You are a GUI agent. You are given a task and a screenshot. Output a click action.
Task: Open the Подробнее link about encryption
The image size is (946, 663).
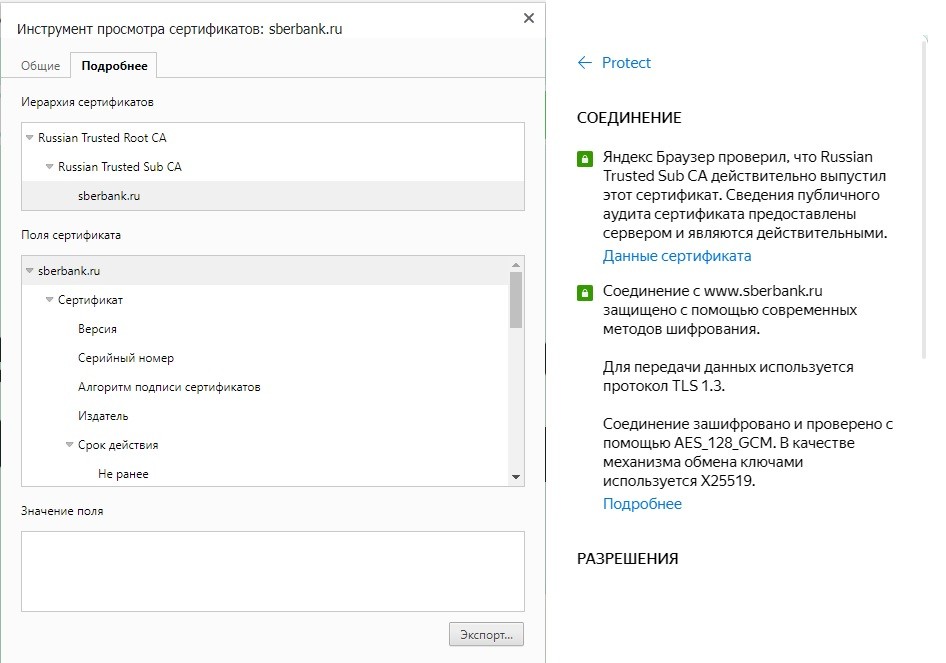tap(642, 504)
